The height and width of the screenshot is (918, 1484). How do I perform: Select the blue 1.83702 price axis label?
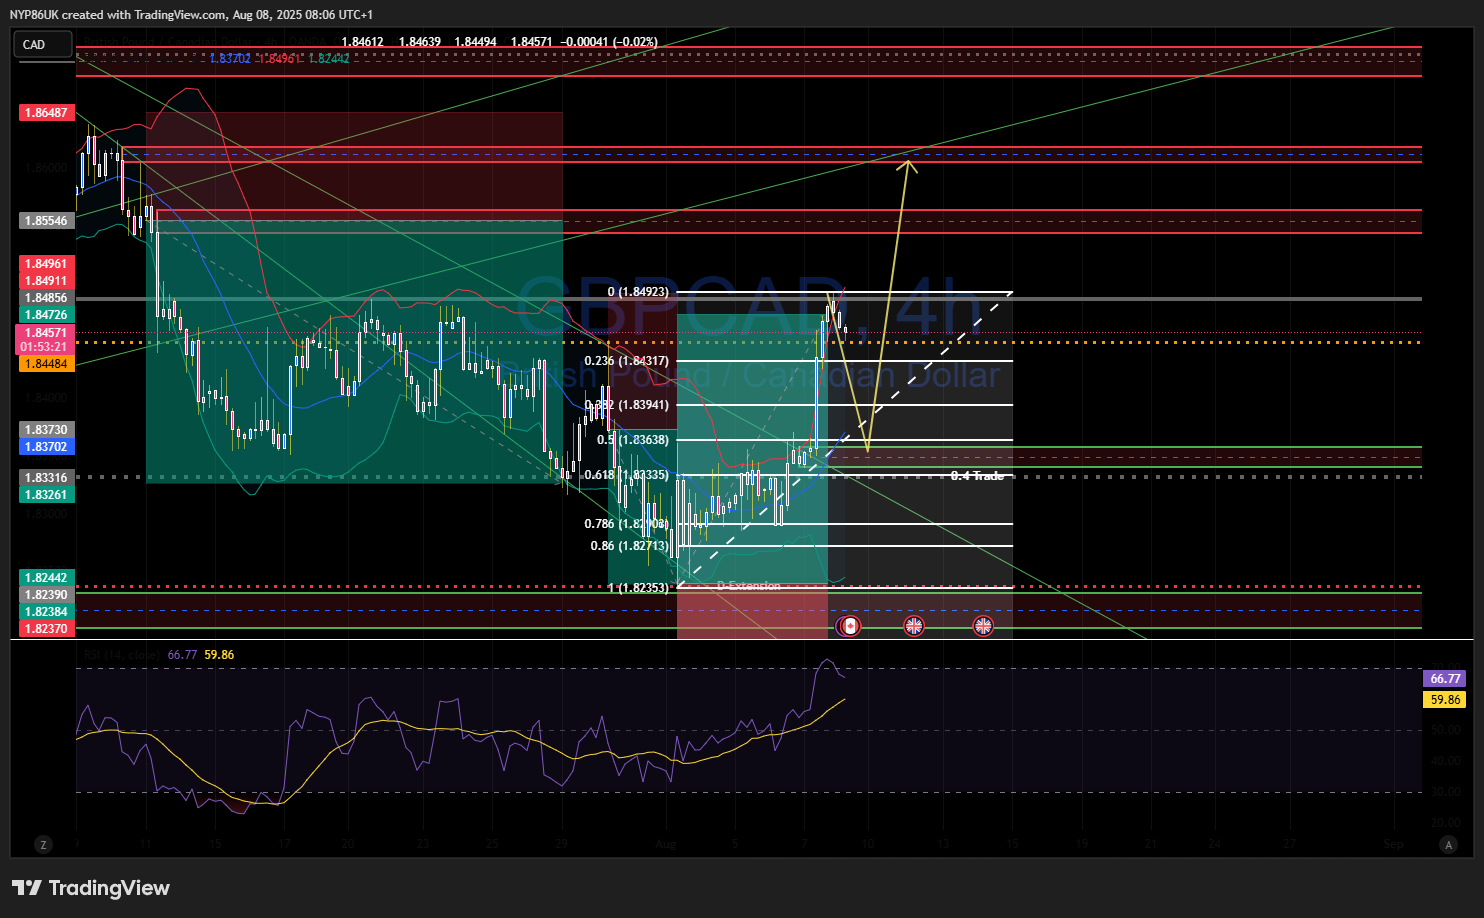(46, 447)
